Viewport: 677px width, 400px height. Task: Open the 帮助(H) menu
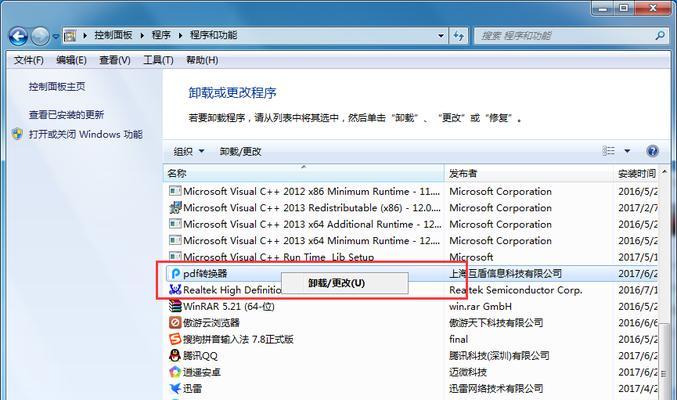coord(202,60)
